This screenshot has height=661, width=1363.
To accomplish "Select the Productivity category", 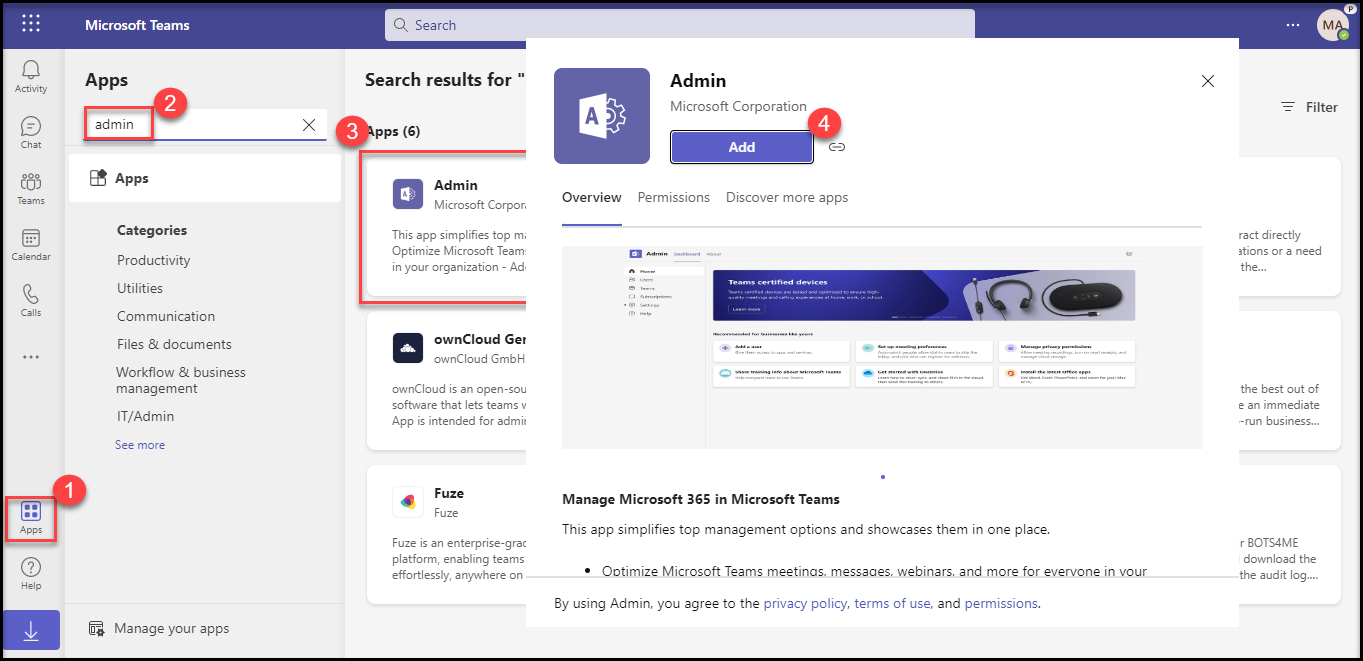I will coord(153,260).
